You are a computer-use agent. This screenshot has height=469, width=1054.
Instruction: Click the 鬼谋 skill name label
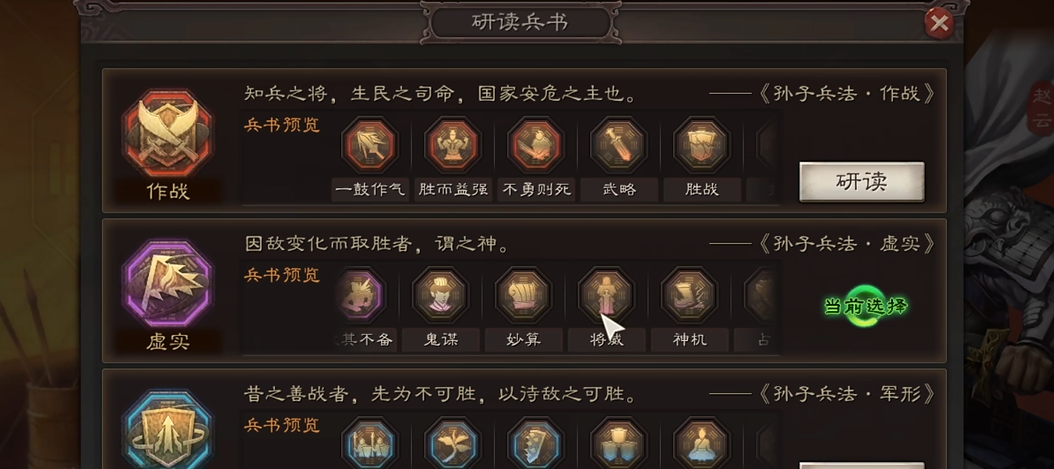[x=440, y=340]
